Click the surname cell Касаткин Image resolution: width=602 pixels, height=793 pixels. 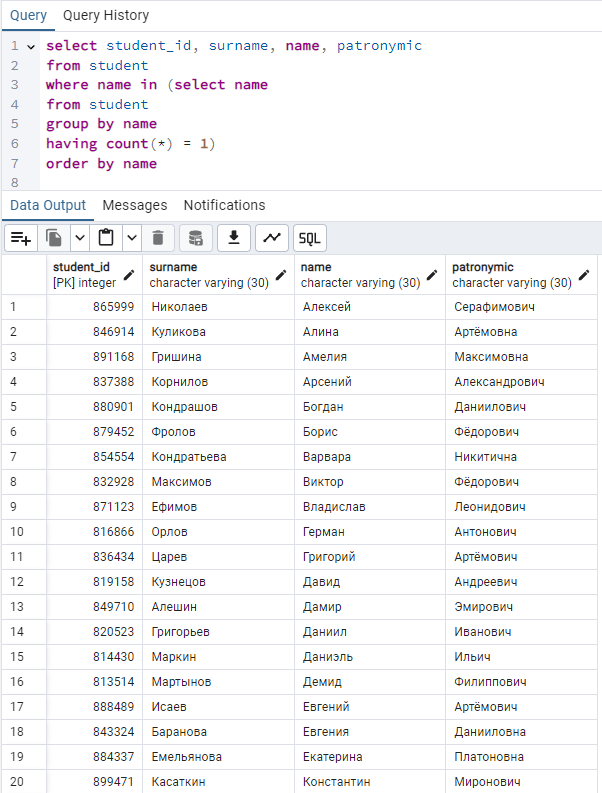(x=219, y=781)
